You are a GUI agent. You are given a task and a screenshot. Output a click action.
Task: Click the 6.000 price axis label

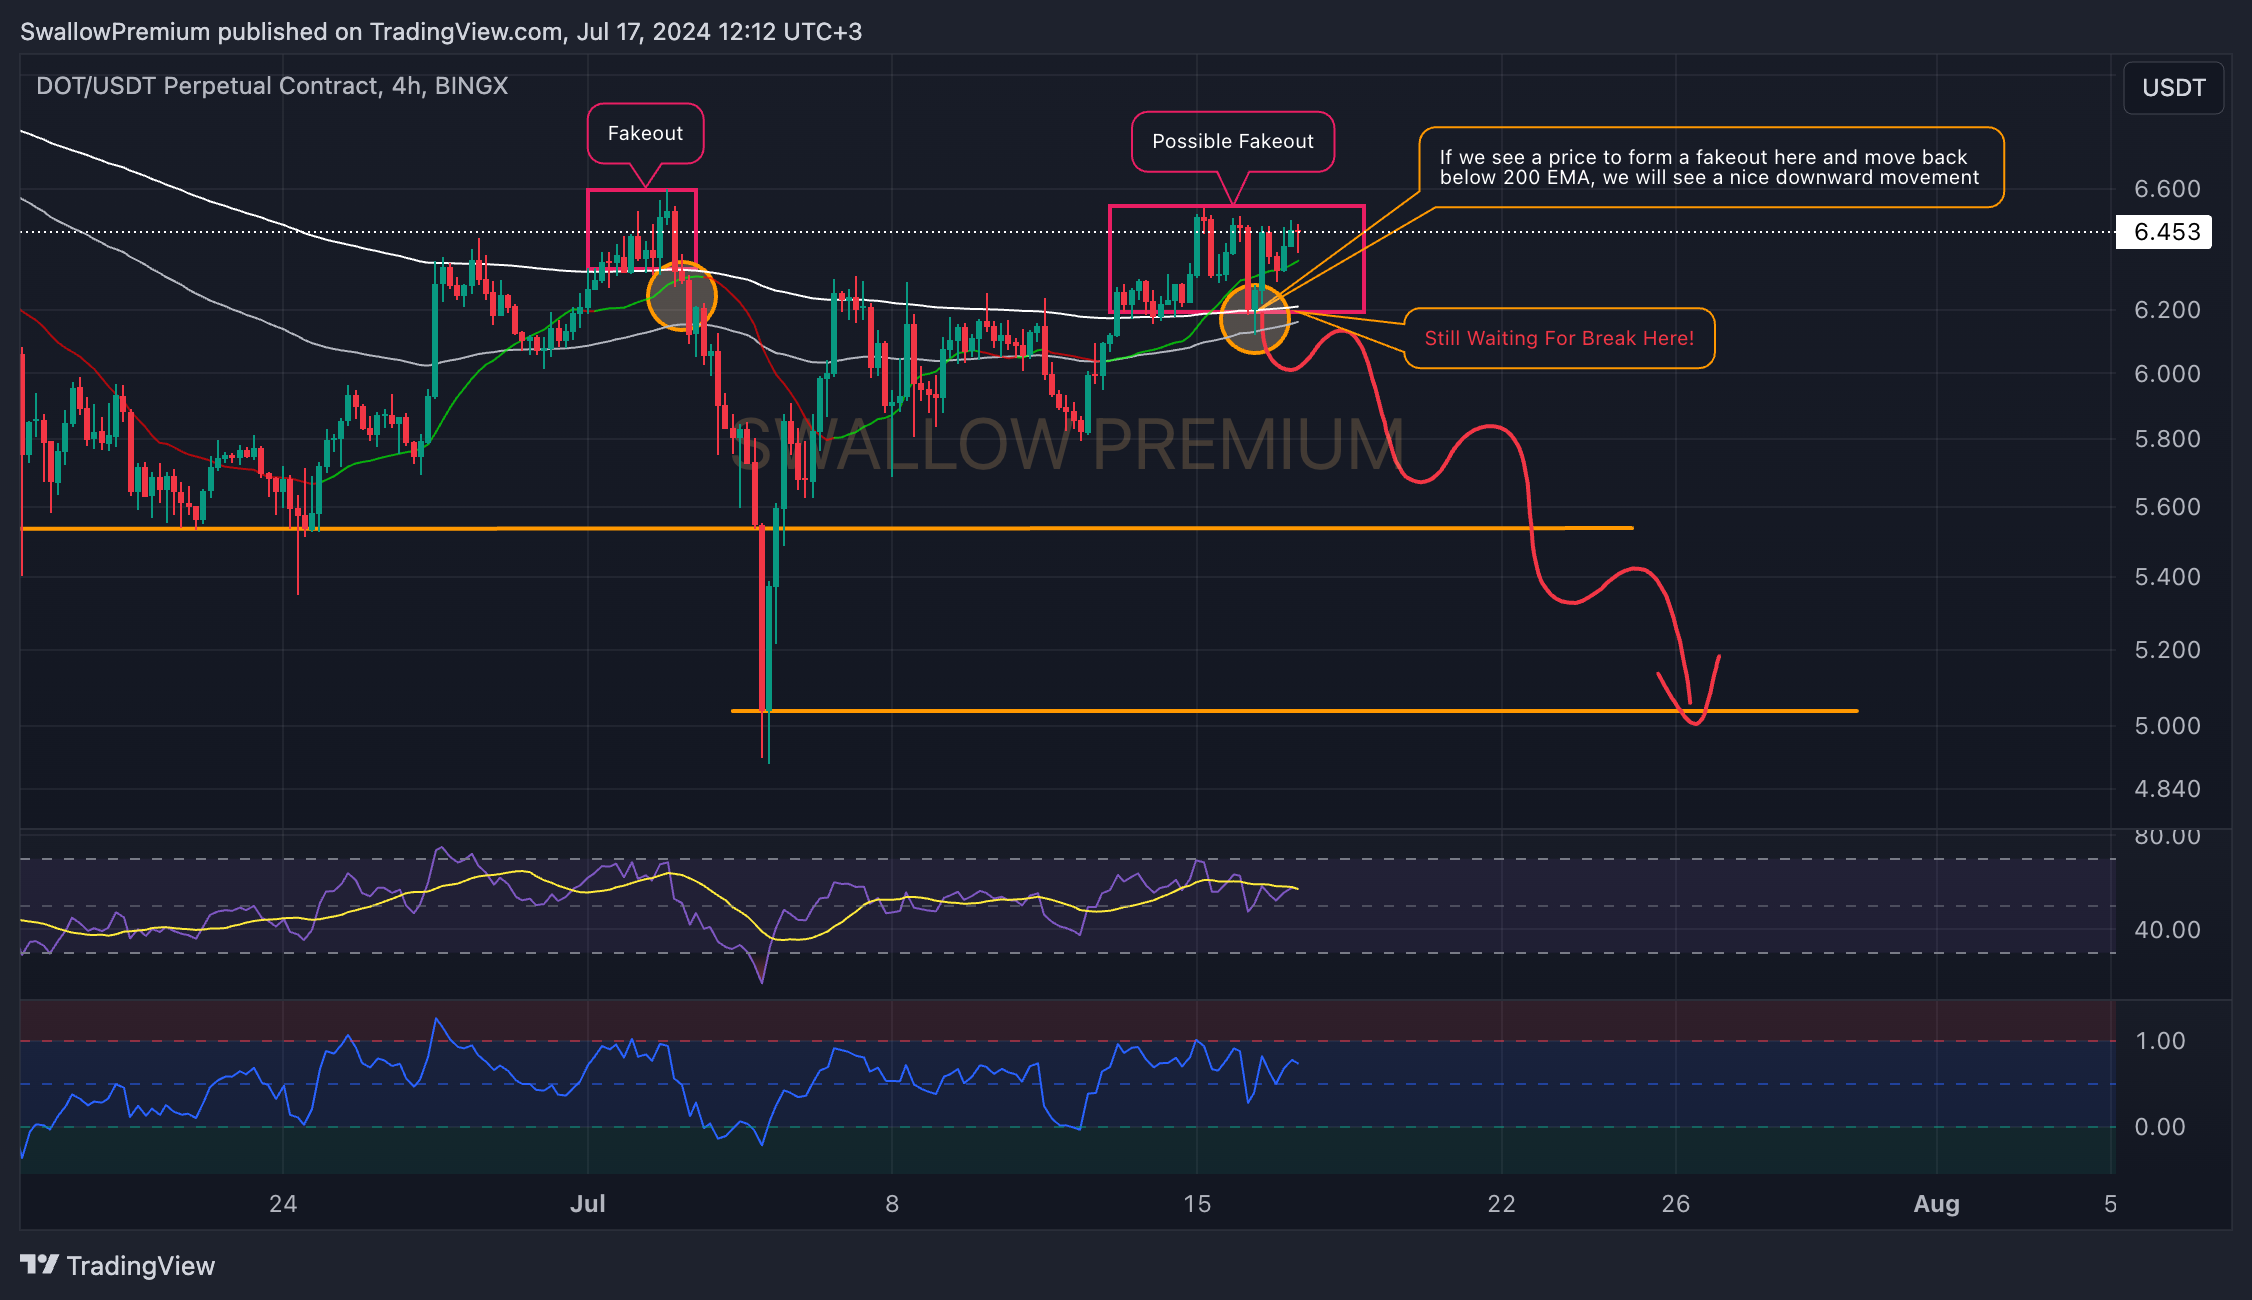coord(2167,374)
